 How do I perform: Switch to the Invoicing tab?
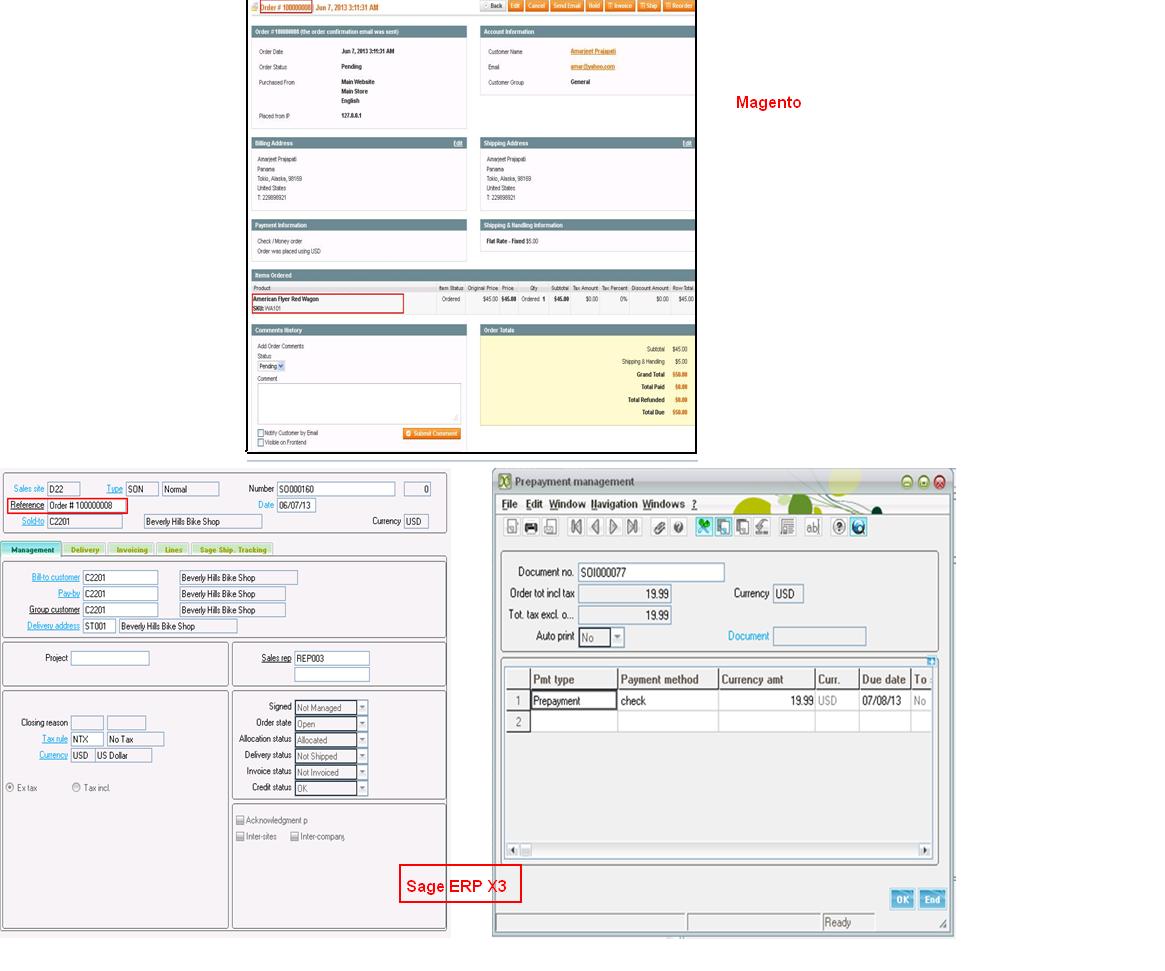click(x=132, y=550)
